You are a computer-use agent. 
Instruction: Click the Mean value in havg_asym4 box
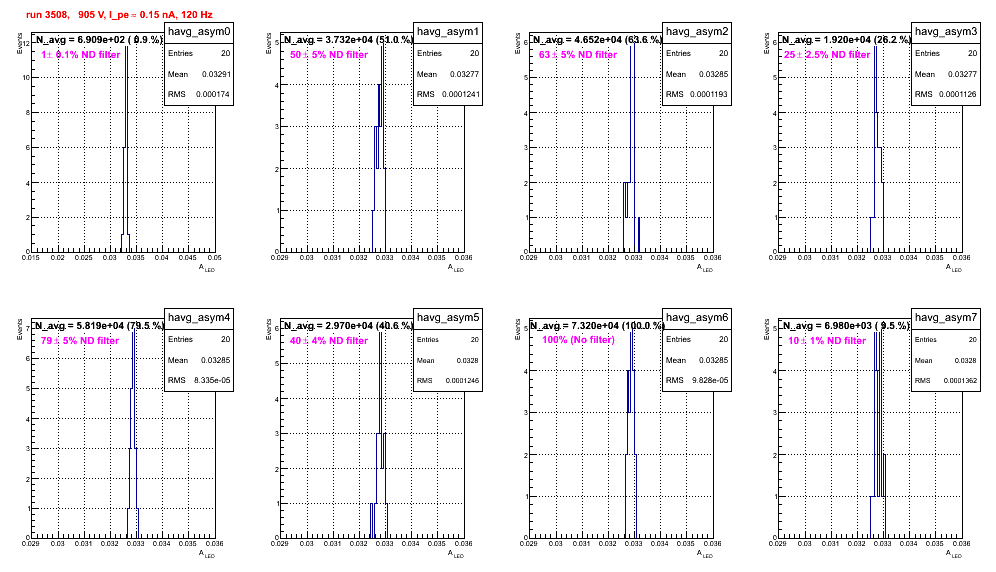[215, 360]
